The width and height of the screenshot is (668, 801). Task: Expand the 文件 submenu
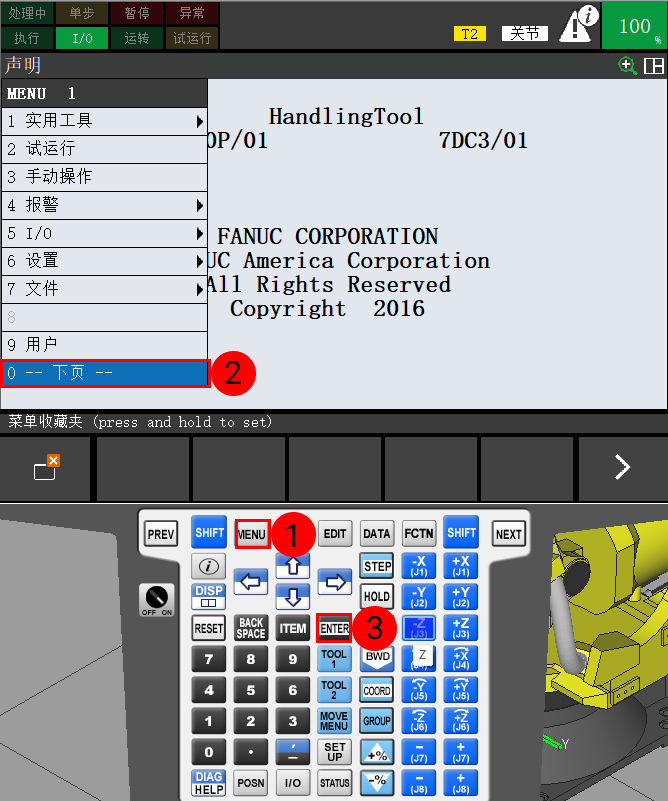coord(105,290)
